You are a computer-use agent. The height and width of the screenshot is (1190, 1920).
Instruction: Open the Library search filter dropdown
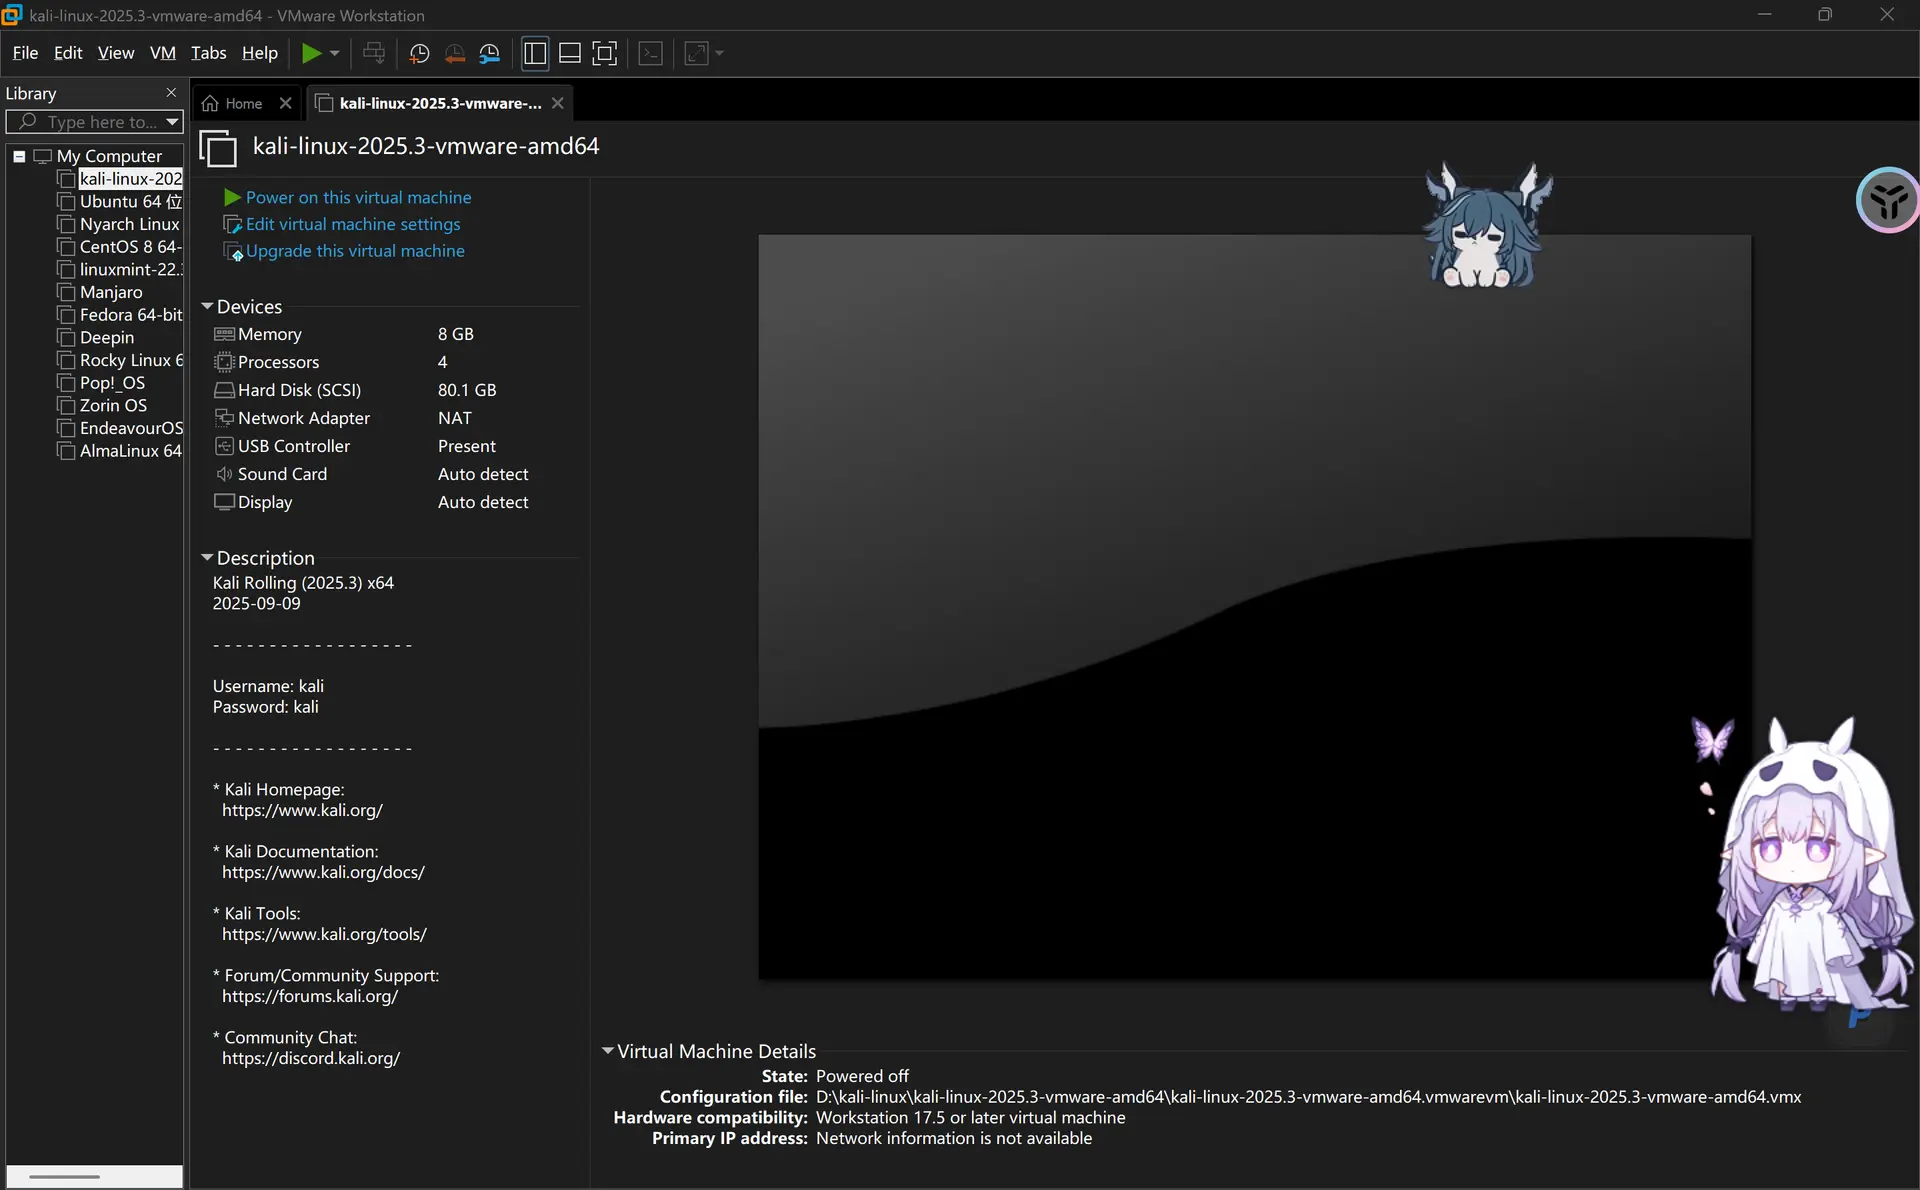[173, 122]
